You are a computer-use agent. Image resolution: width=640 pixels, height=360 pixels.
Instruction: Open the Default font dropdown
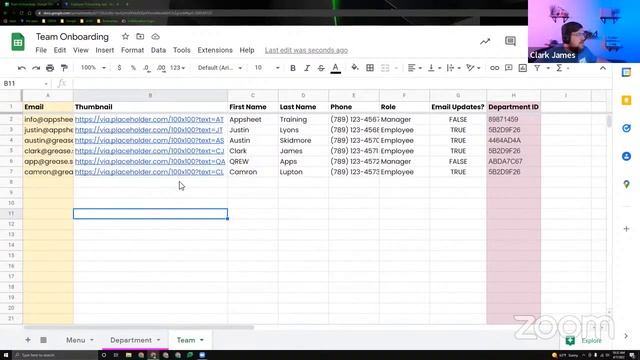(x=220, y=68)
